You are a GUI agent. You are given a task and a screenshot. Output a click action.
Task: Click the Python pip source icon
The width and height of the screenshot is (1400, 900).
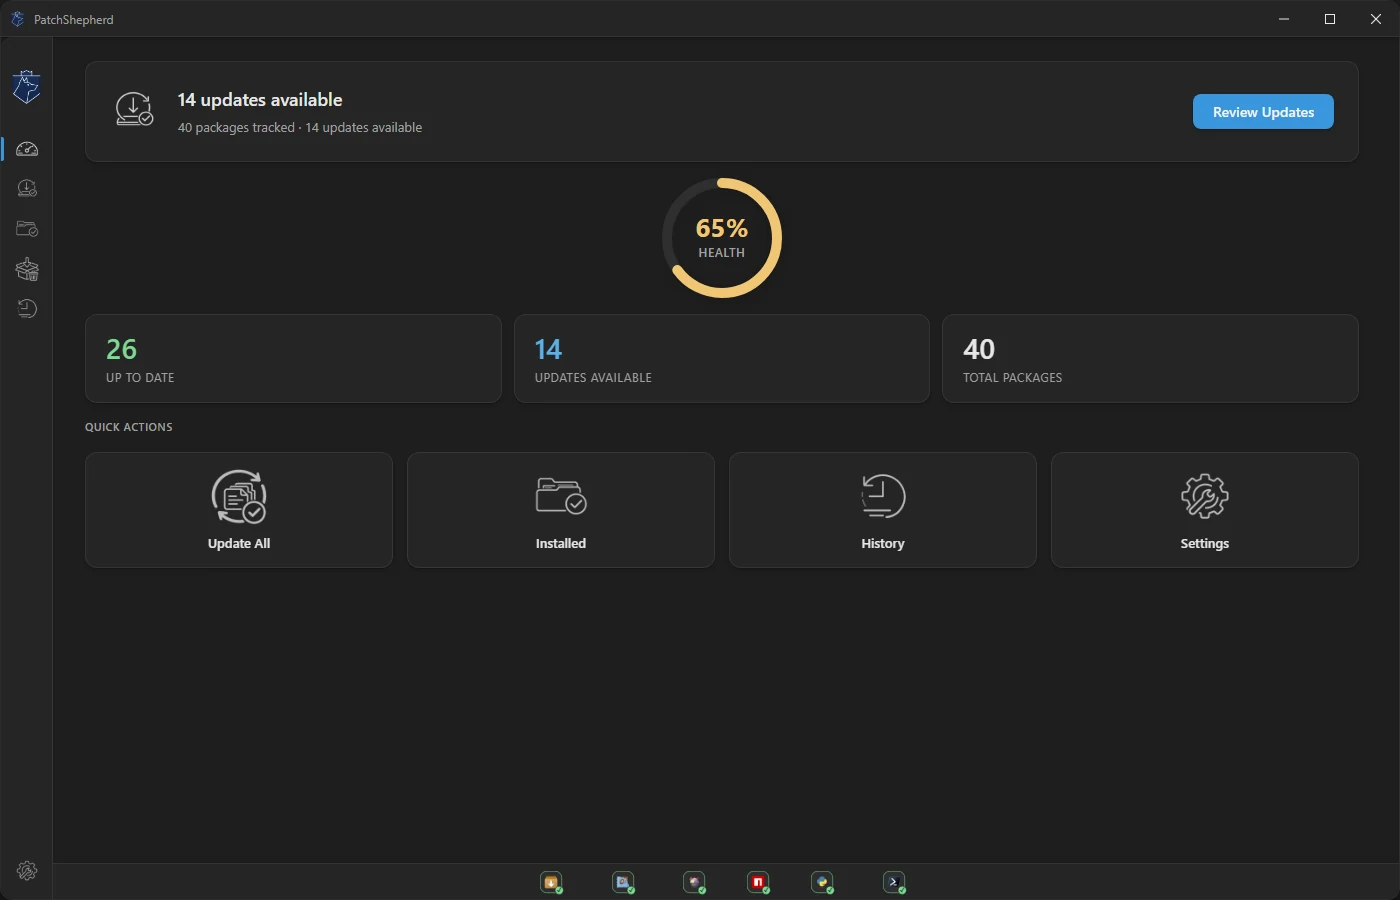tap(822, 882)
